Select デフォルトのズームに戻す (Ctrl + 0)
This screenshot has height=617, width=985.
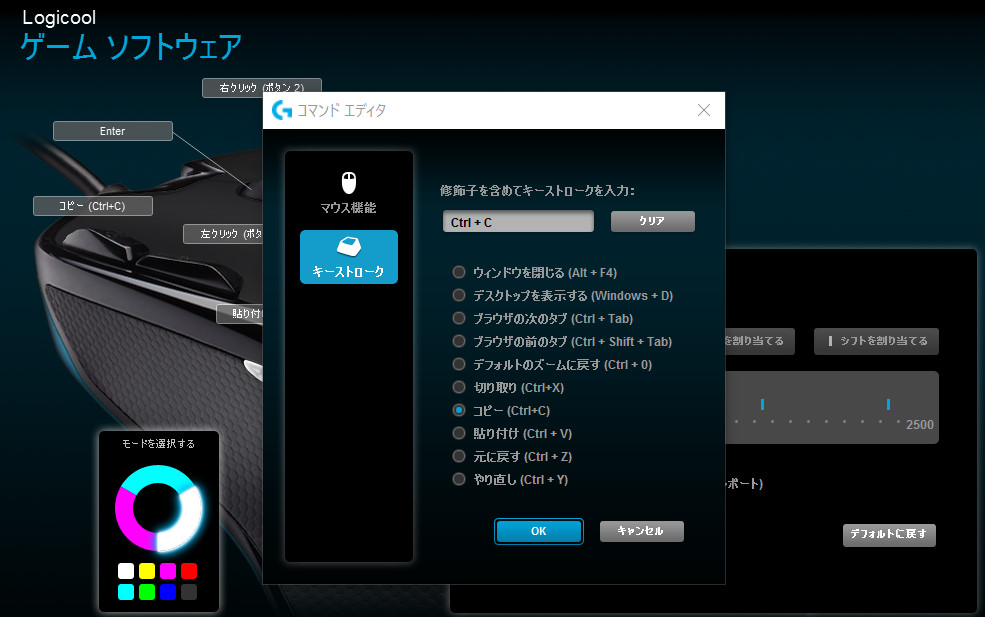tap(459, 364)
